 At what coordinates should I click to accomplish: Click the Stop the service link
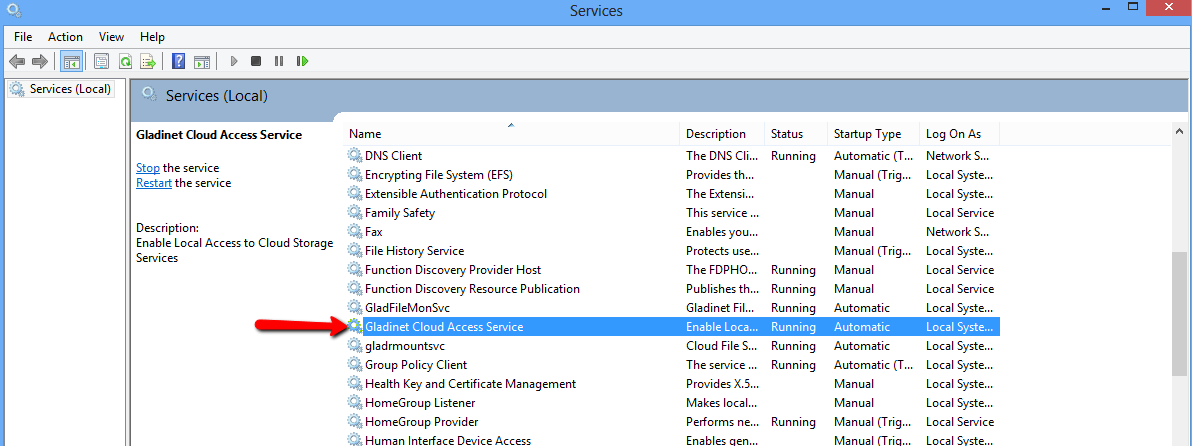pos(147,168)
